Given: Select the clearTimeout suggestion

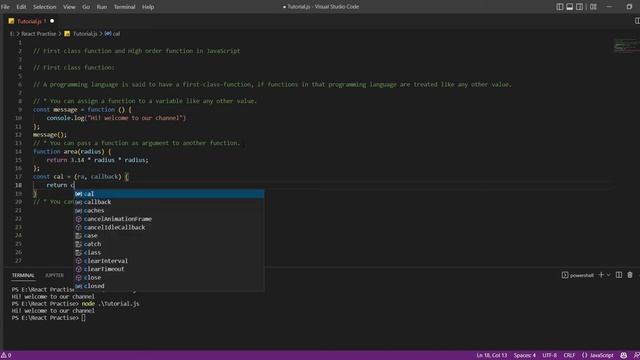Looking at the screenshot, I should point(169,269).
